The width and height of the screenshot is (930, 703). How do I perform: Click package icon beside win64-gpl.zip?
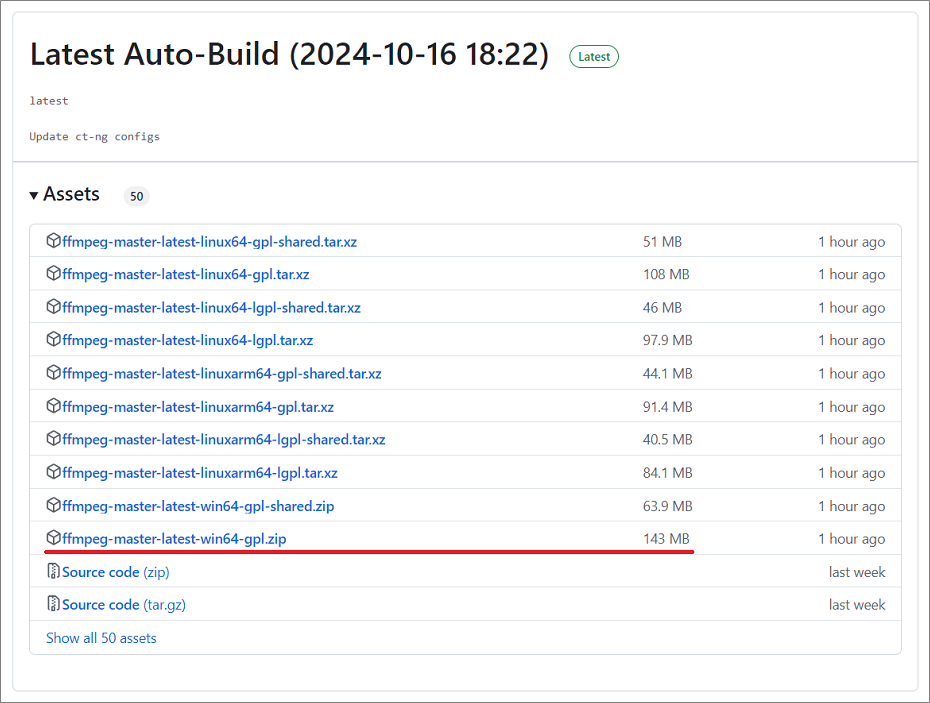(53, 537)
